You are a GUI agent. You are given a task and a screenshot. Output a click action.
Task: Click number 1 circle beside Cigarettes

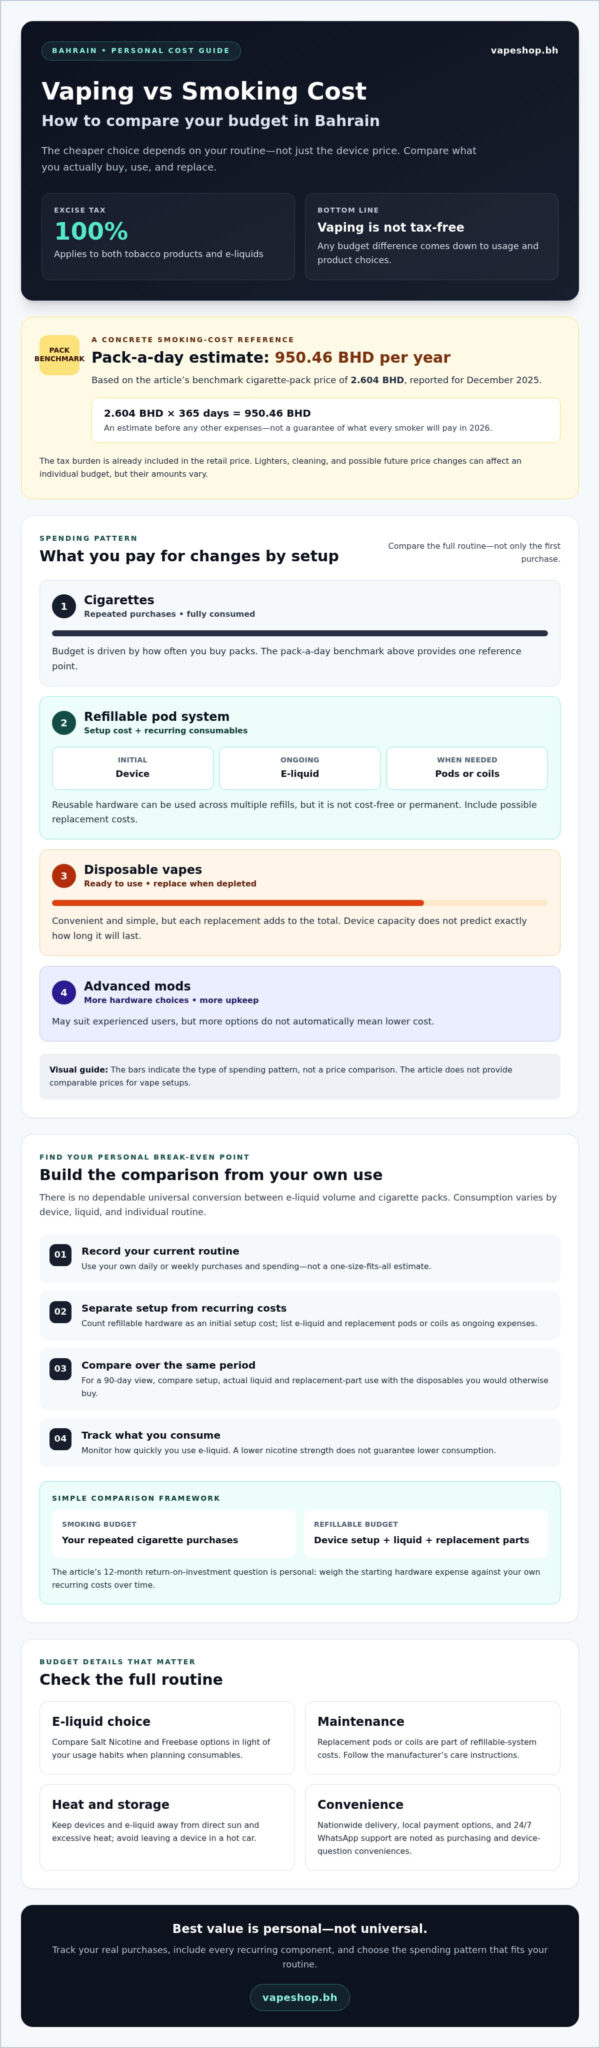tap(64, 606)
